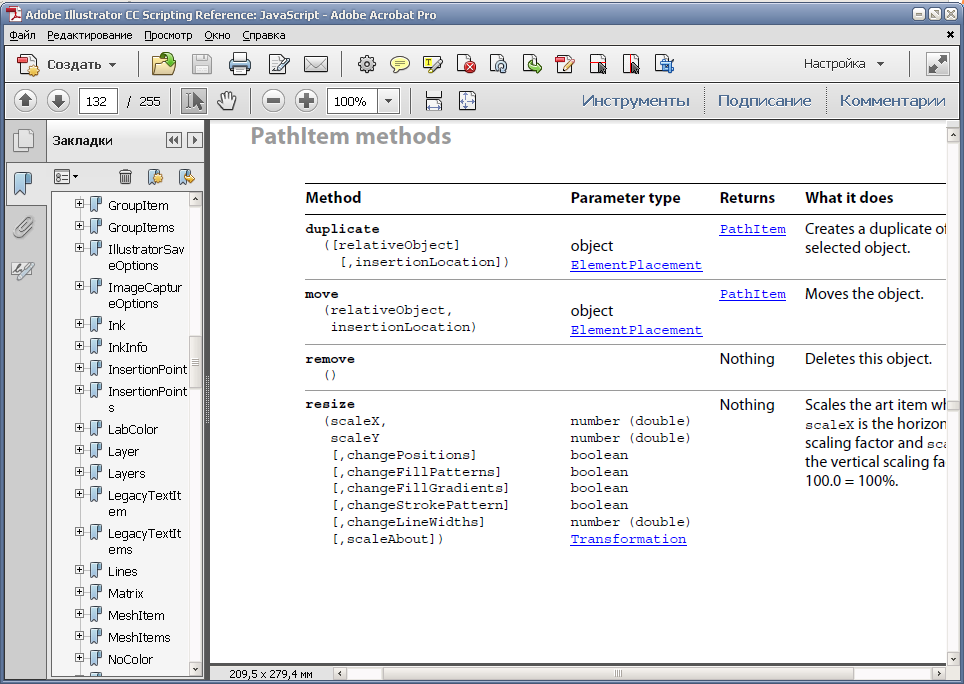Go to next page arrow
This screenshot has height=684, width=964.
pyautogui.click(x=58, y=101)
